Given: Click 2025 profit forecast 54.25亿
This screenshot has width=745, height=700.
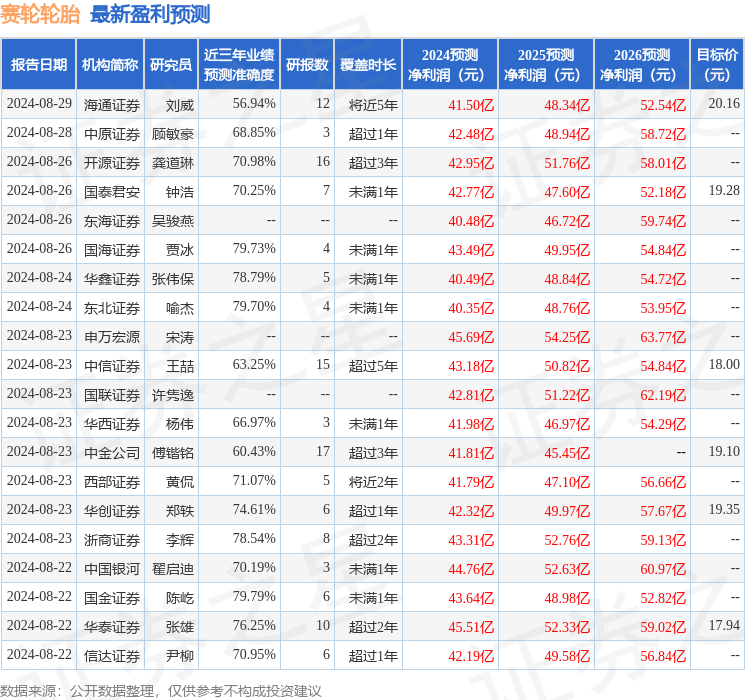Looking at the screenshot, I should [x=567, y=337].
